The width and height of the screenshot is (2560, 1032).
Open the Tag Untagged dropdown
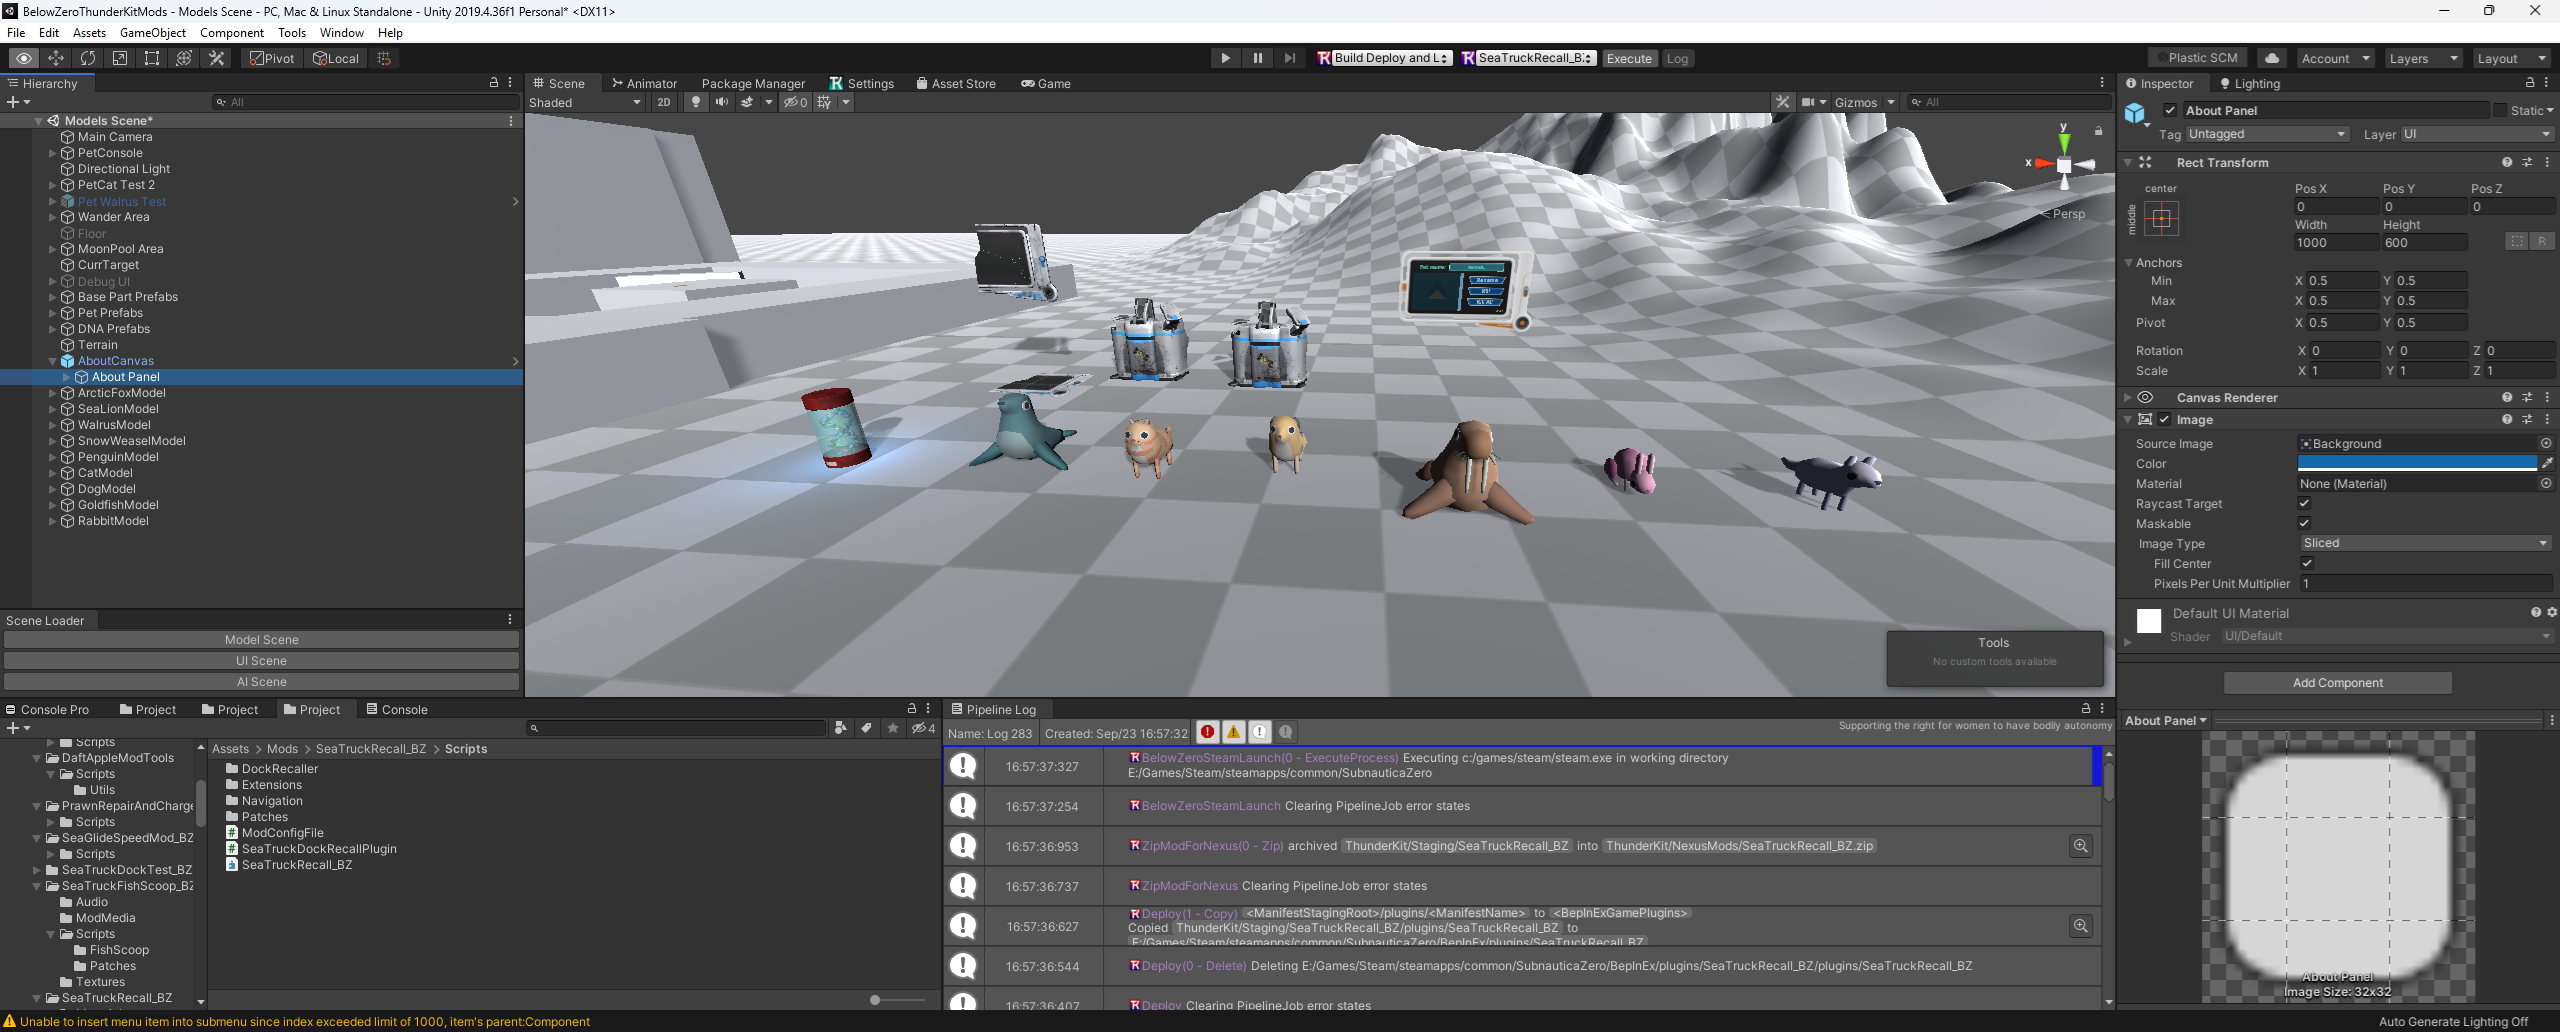2266,134
